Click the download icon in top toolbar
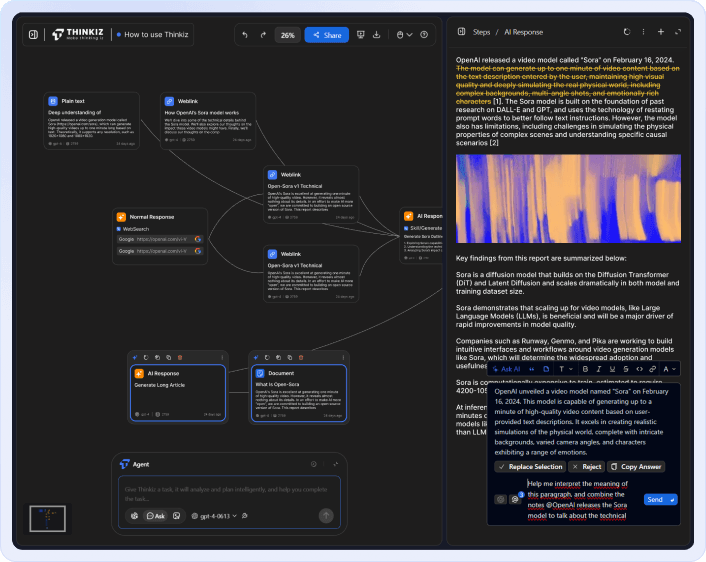The width and height of the screenshot is (706, 562). (377, 35)
